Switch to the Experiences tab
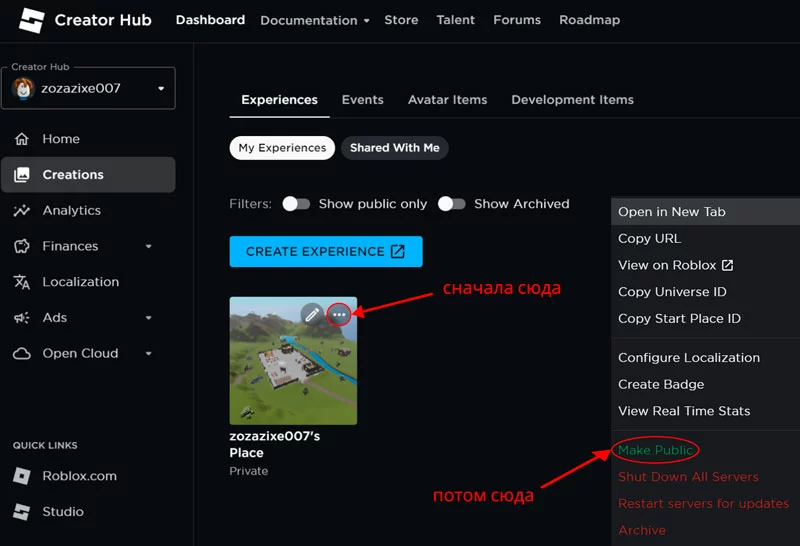Screen dimensions: 800x546 (x=280, y=100)
